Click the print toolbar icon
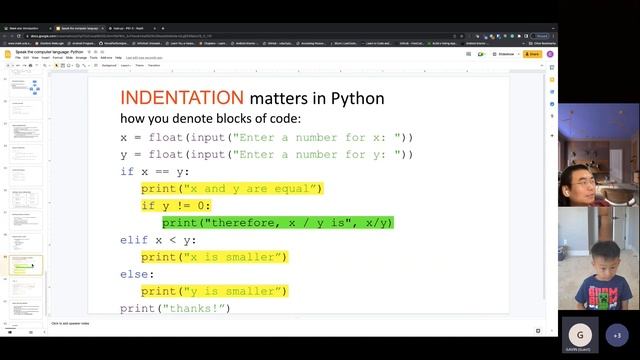 point(30,65)
